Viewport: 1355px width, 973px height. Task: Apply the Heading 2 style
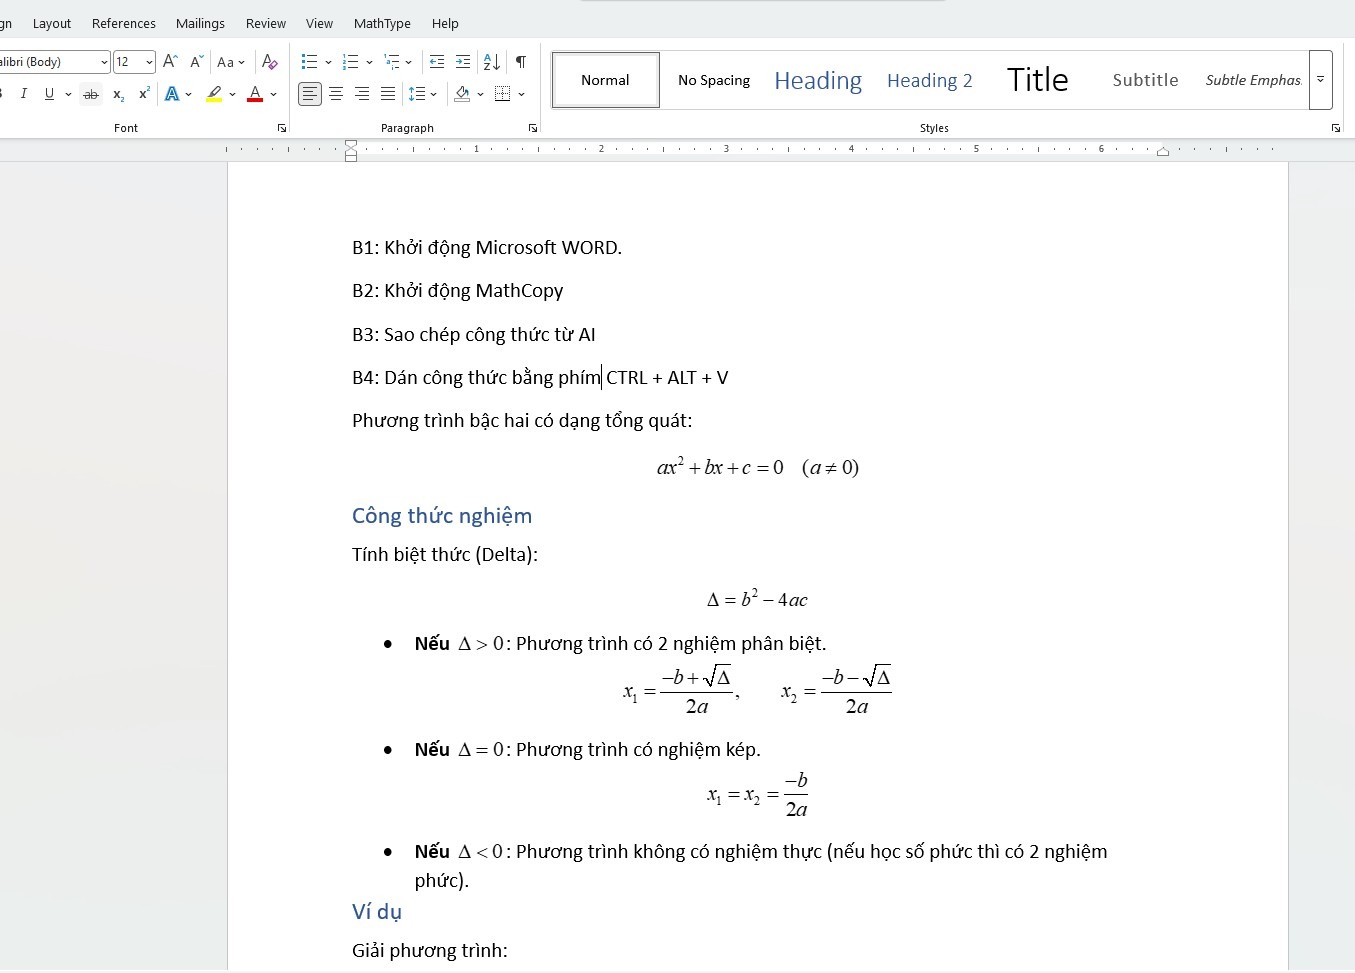click(929, 80)
